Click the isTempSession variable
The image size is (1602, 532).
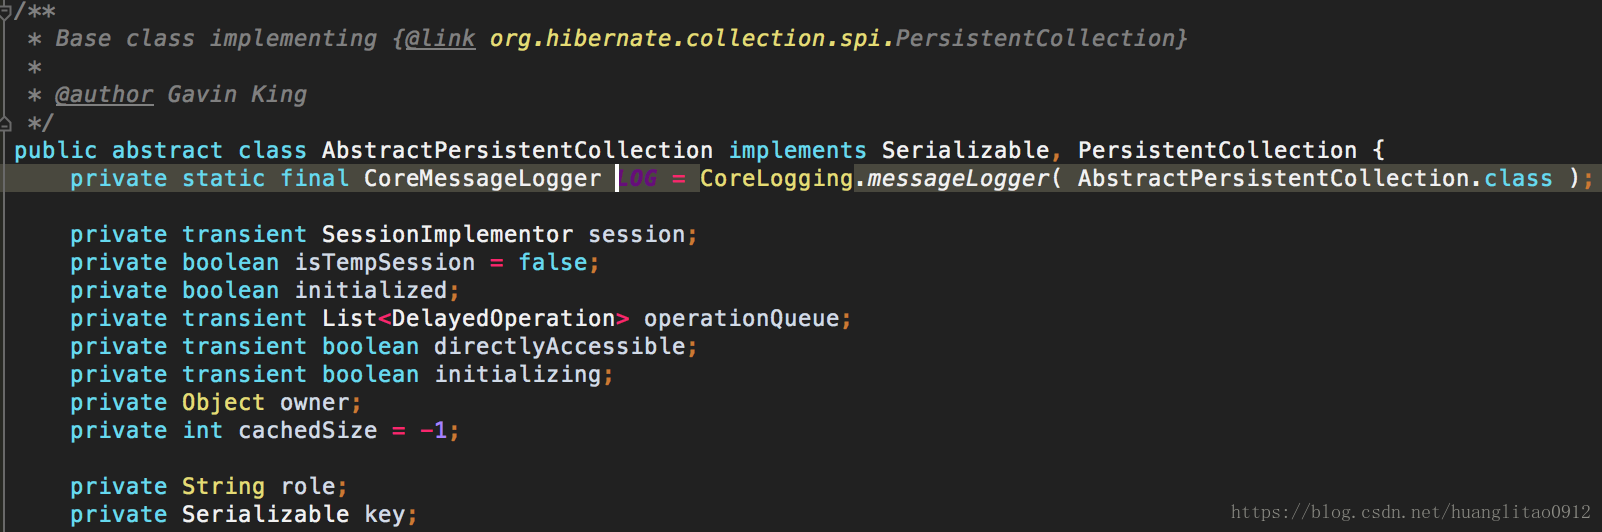pyautogui.click(x=385, y=263)
